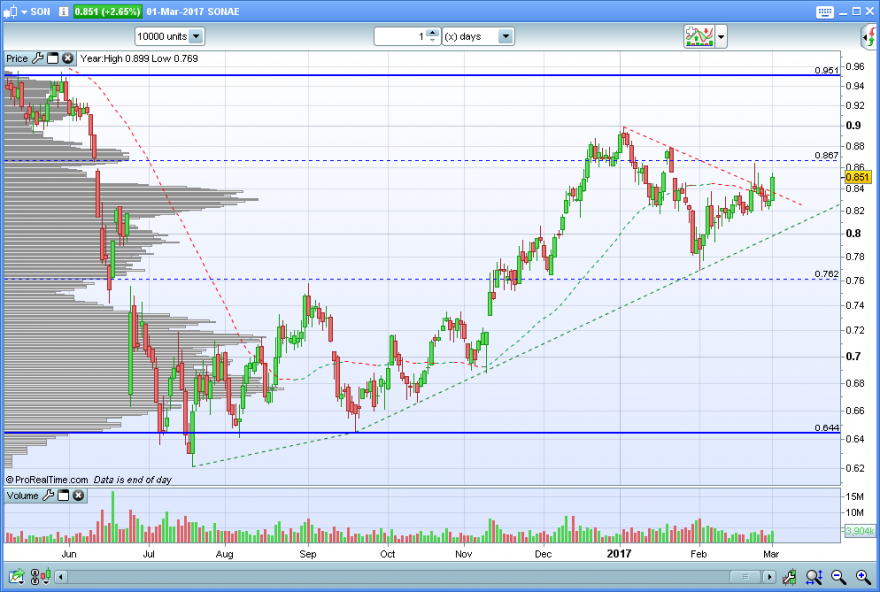
Task: Click the Feb label on time axis
Action: pos(698,554)
